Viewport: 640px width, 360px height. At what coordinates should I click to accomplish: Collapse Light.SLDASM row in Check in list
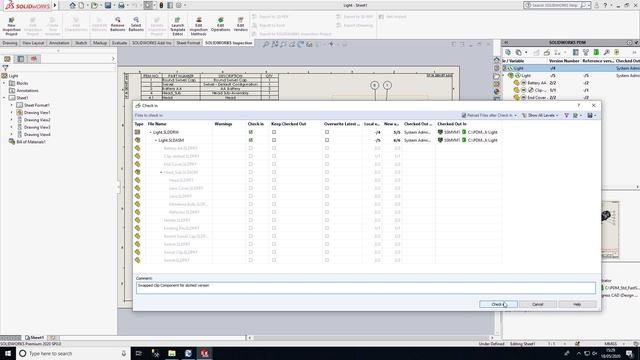point(156,140)
